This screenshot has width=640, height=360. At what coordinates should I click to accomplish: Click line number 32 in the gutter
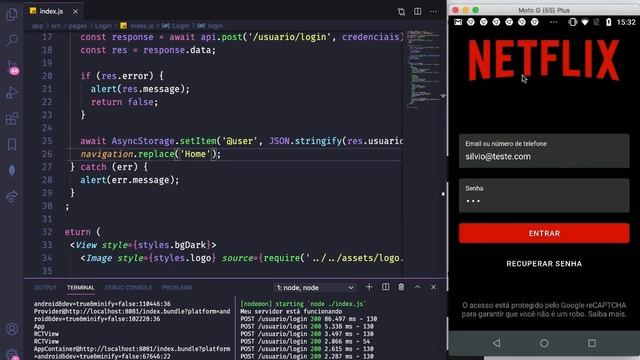[47, 232]
